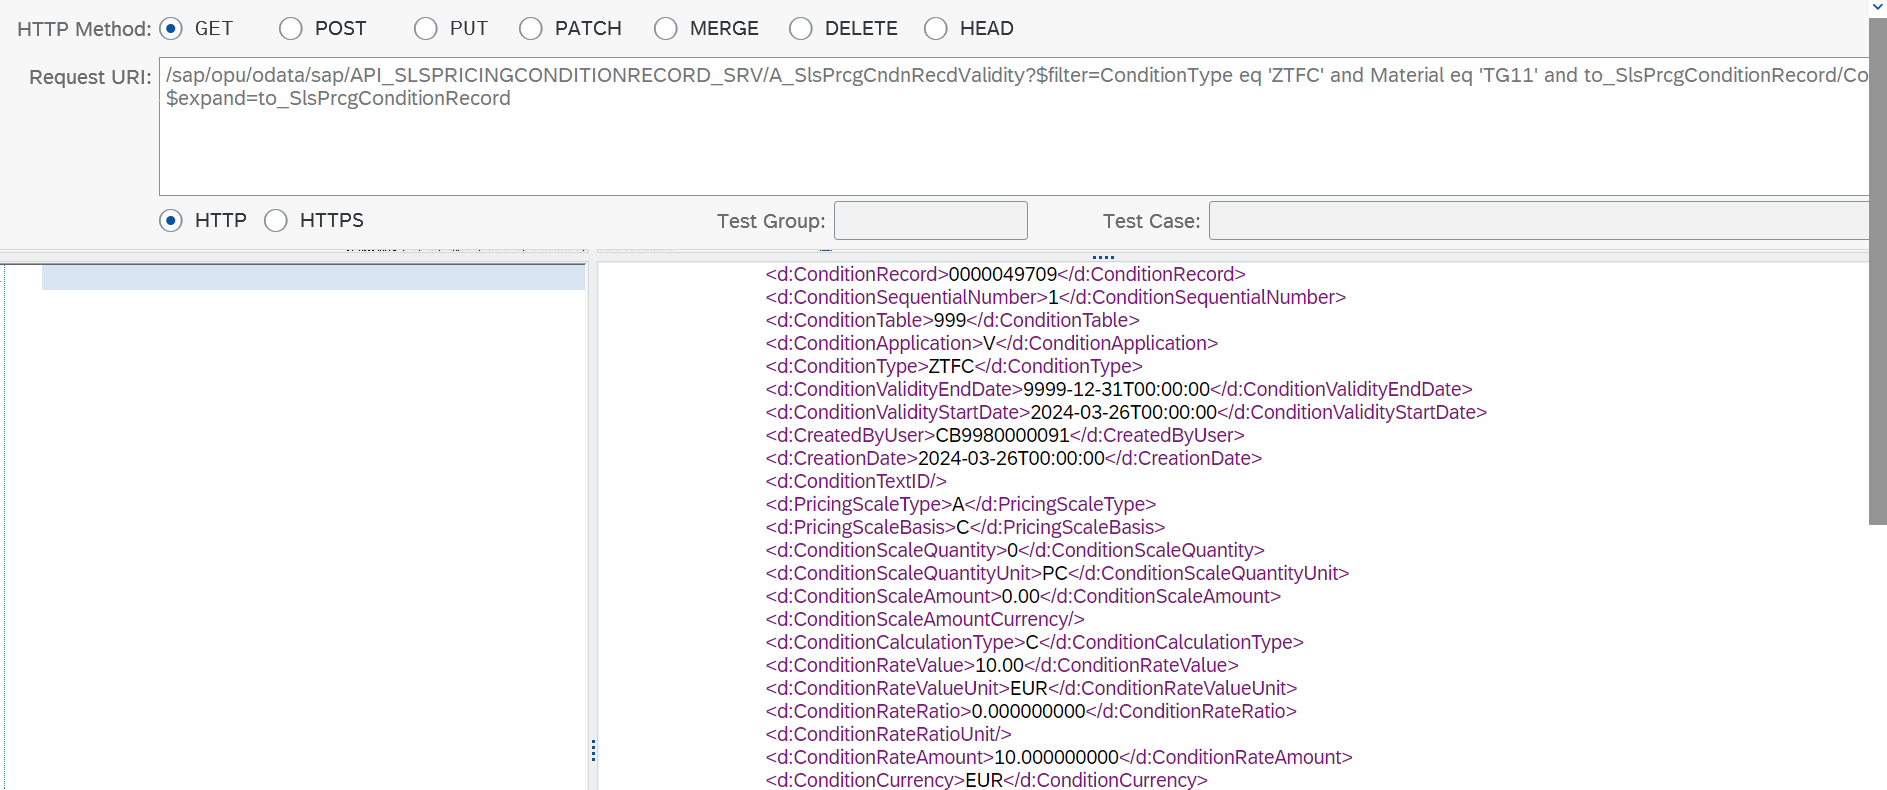Click into the Request URI text box
Viewport: 1887px width, 790px height.
1014,126
